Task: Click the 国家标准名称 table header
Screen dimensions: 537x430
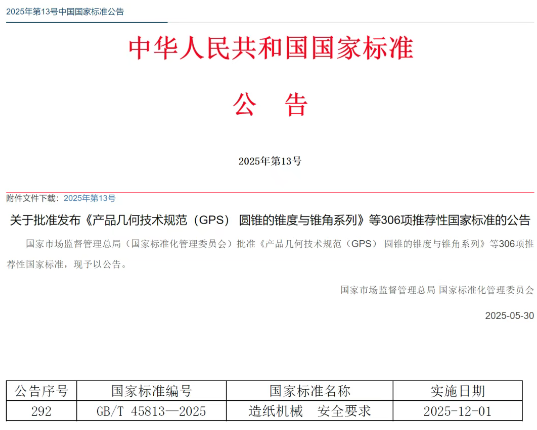Action: click(x=310, y=391)
